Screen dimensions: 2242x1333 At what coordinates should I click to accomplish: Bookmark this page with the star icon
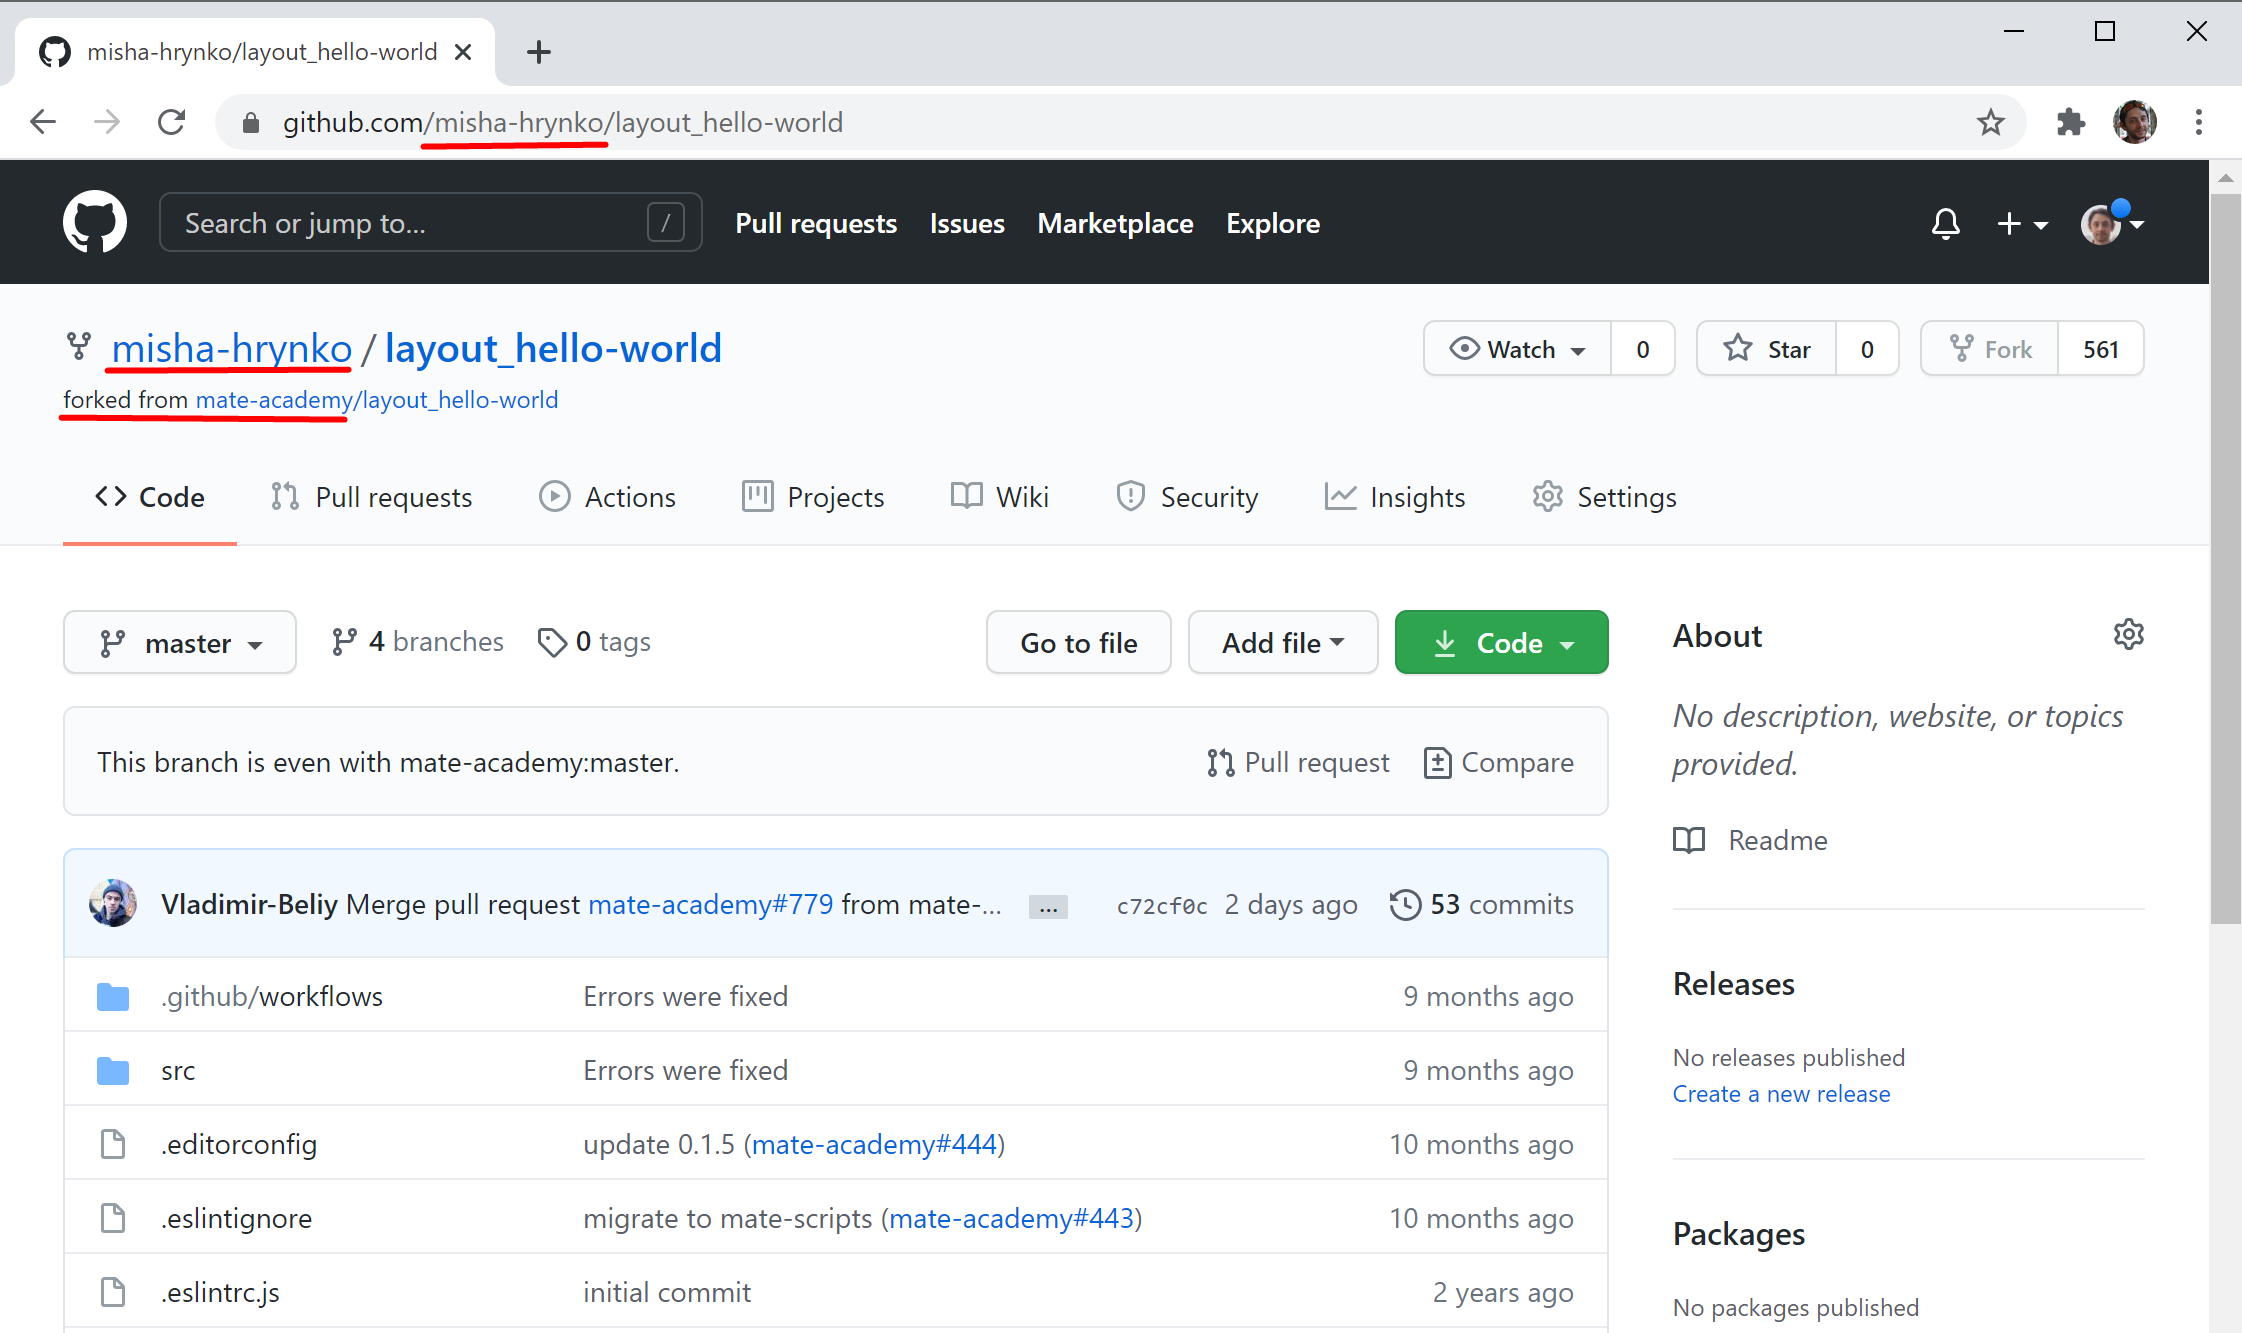click(x=1990, y=122)
